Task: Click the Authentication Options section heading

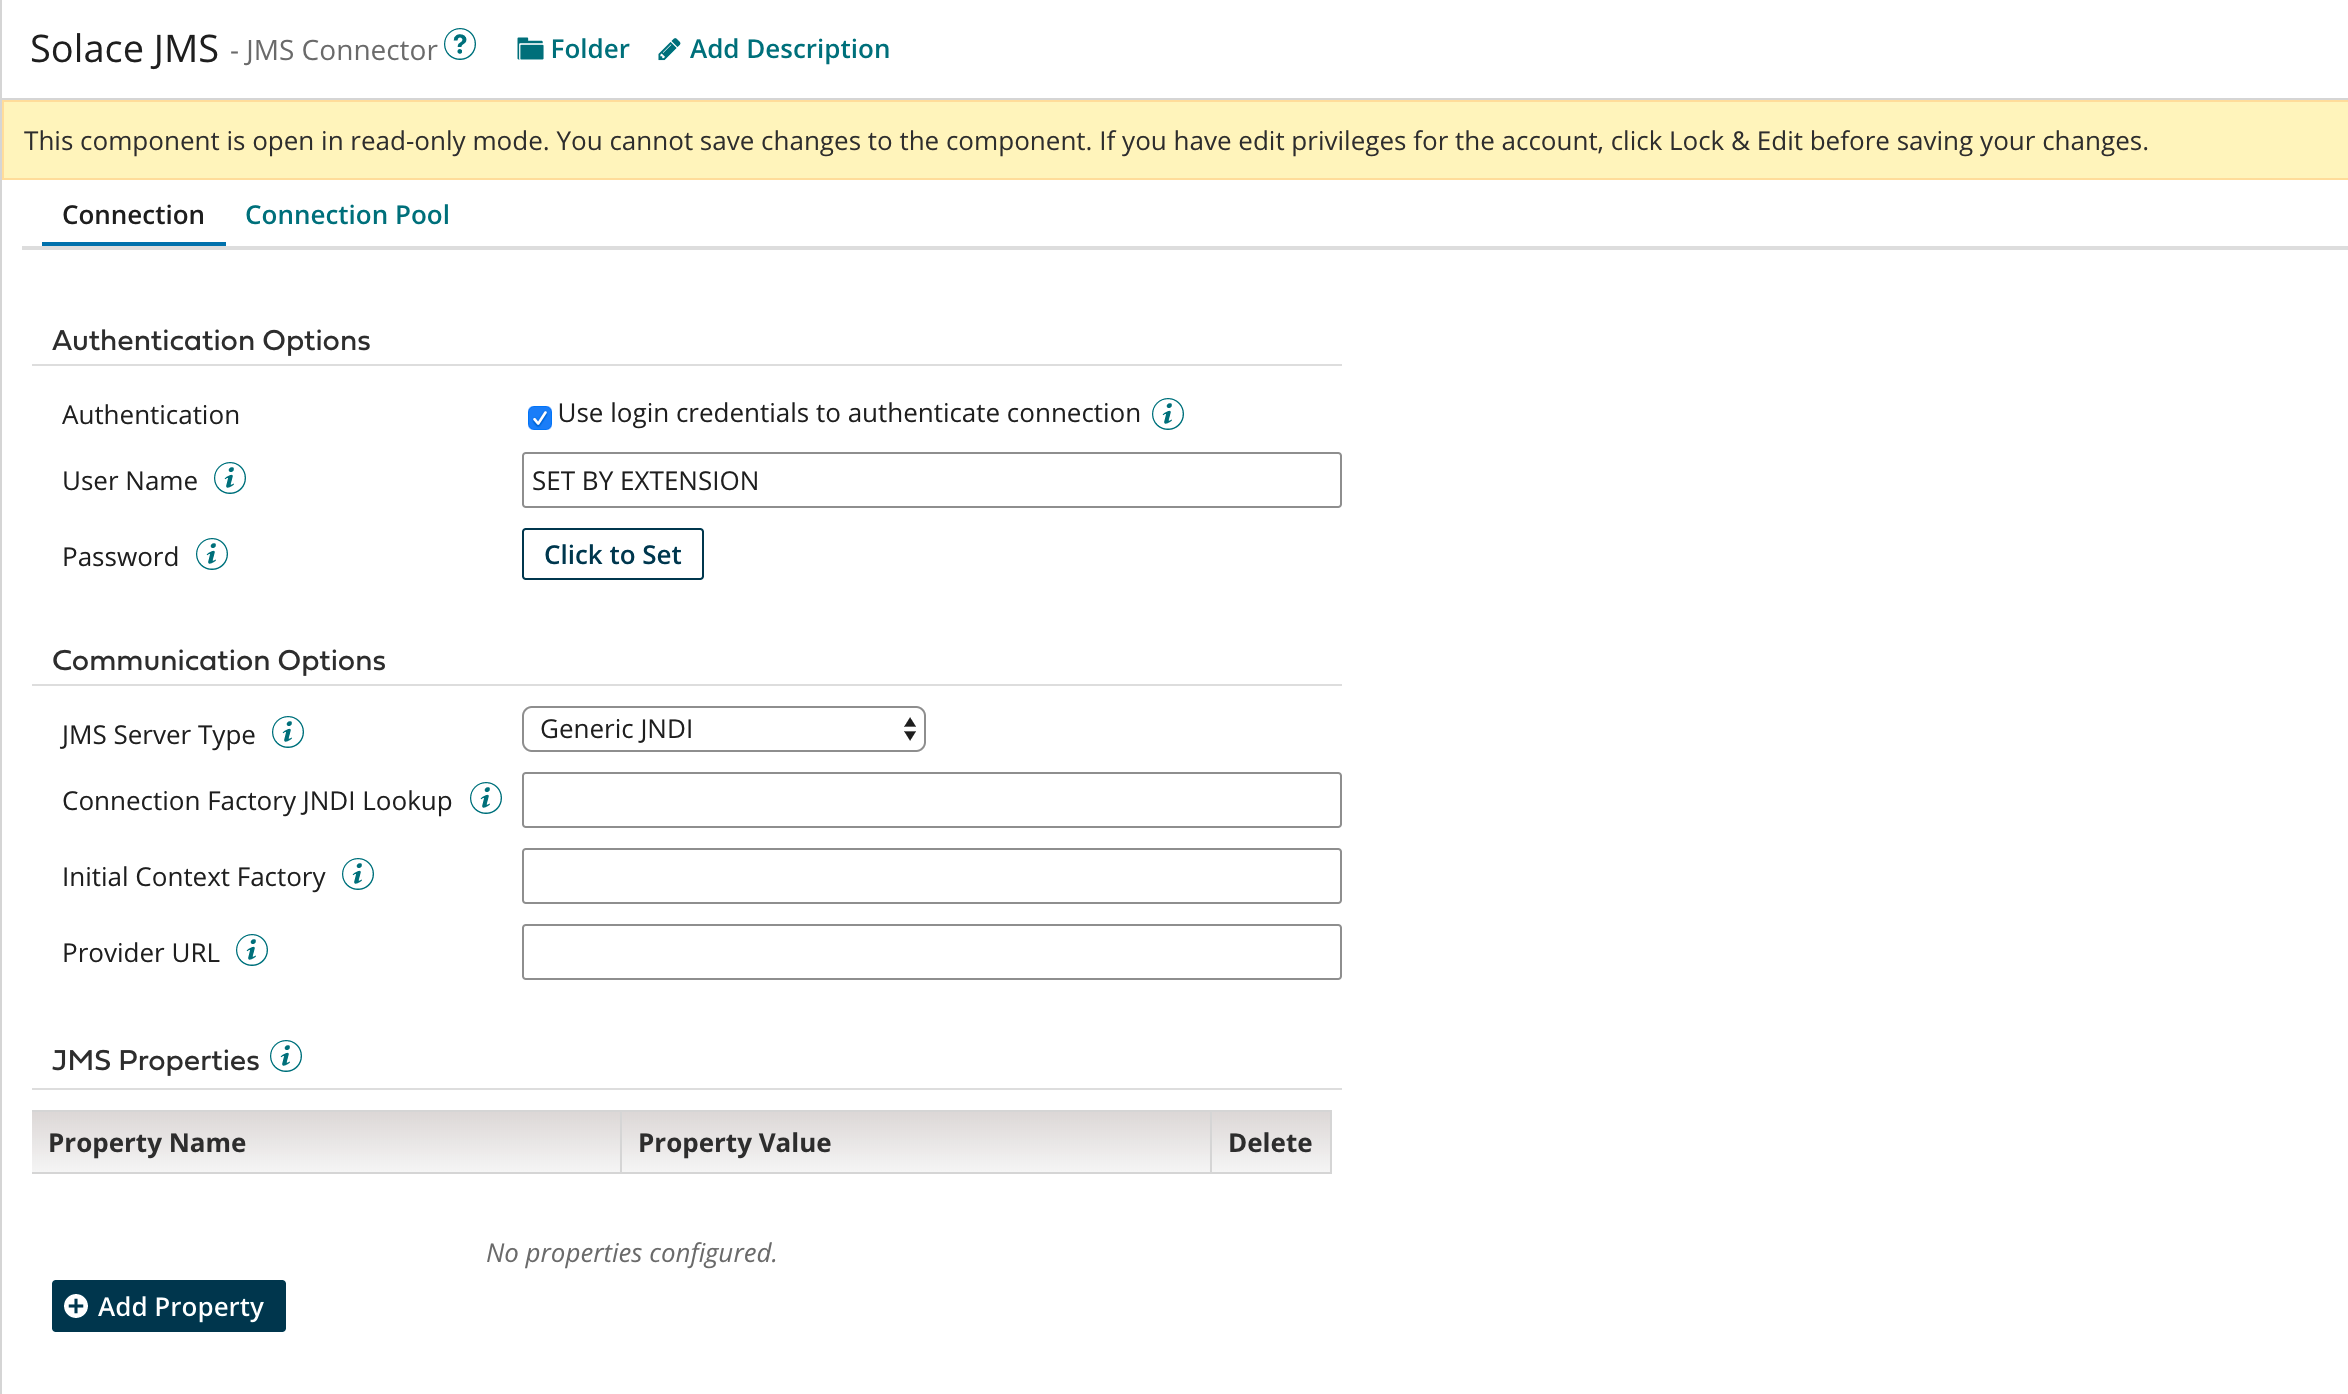Action: click(211, 341)
